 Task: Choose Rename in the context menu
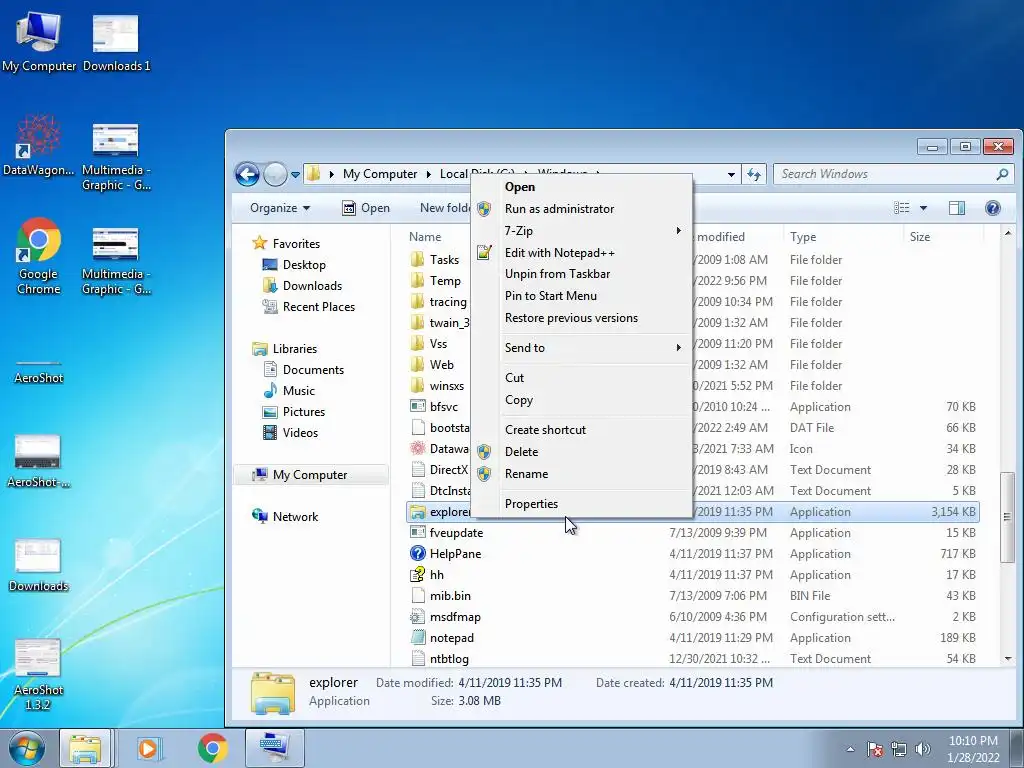581,474
